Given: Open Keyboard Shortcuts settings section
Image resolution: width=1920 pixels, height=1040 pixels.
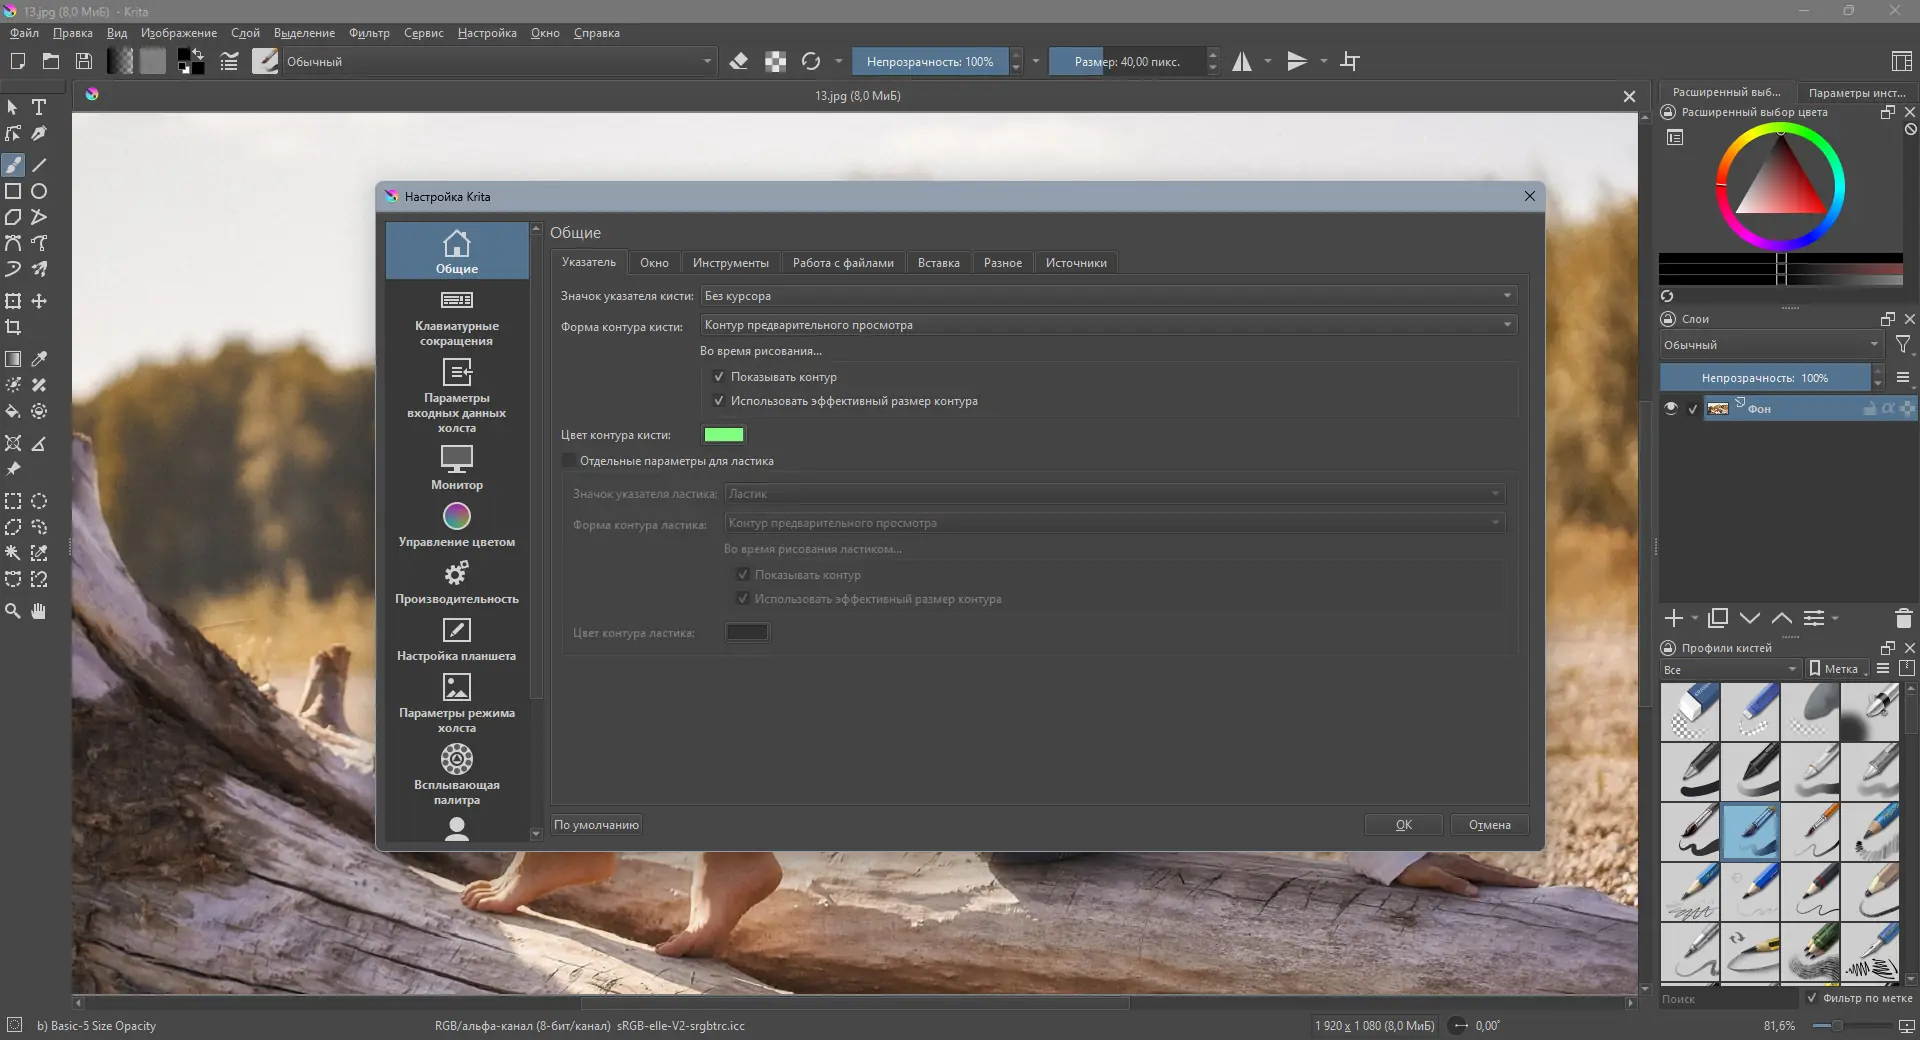Looking at the screenshot, I should [457, 318].
